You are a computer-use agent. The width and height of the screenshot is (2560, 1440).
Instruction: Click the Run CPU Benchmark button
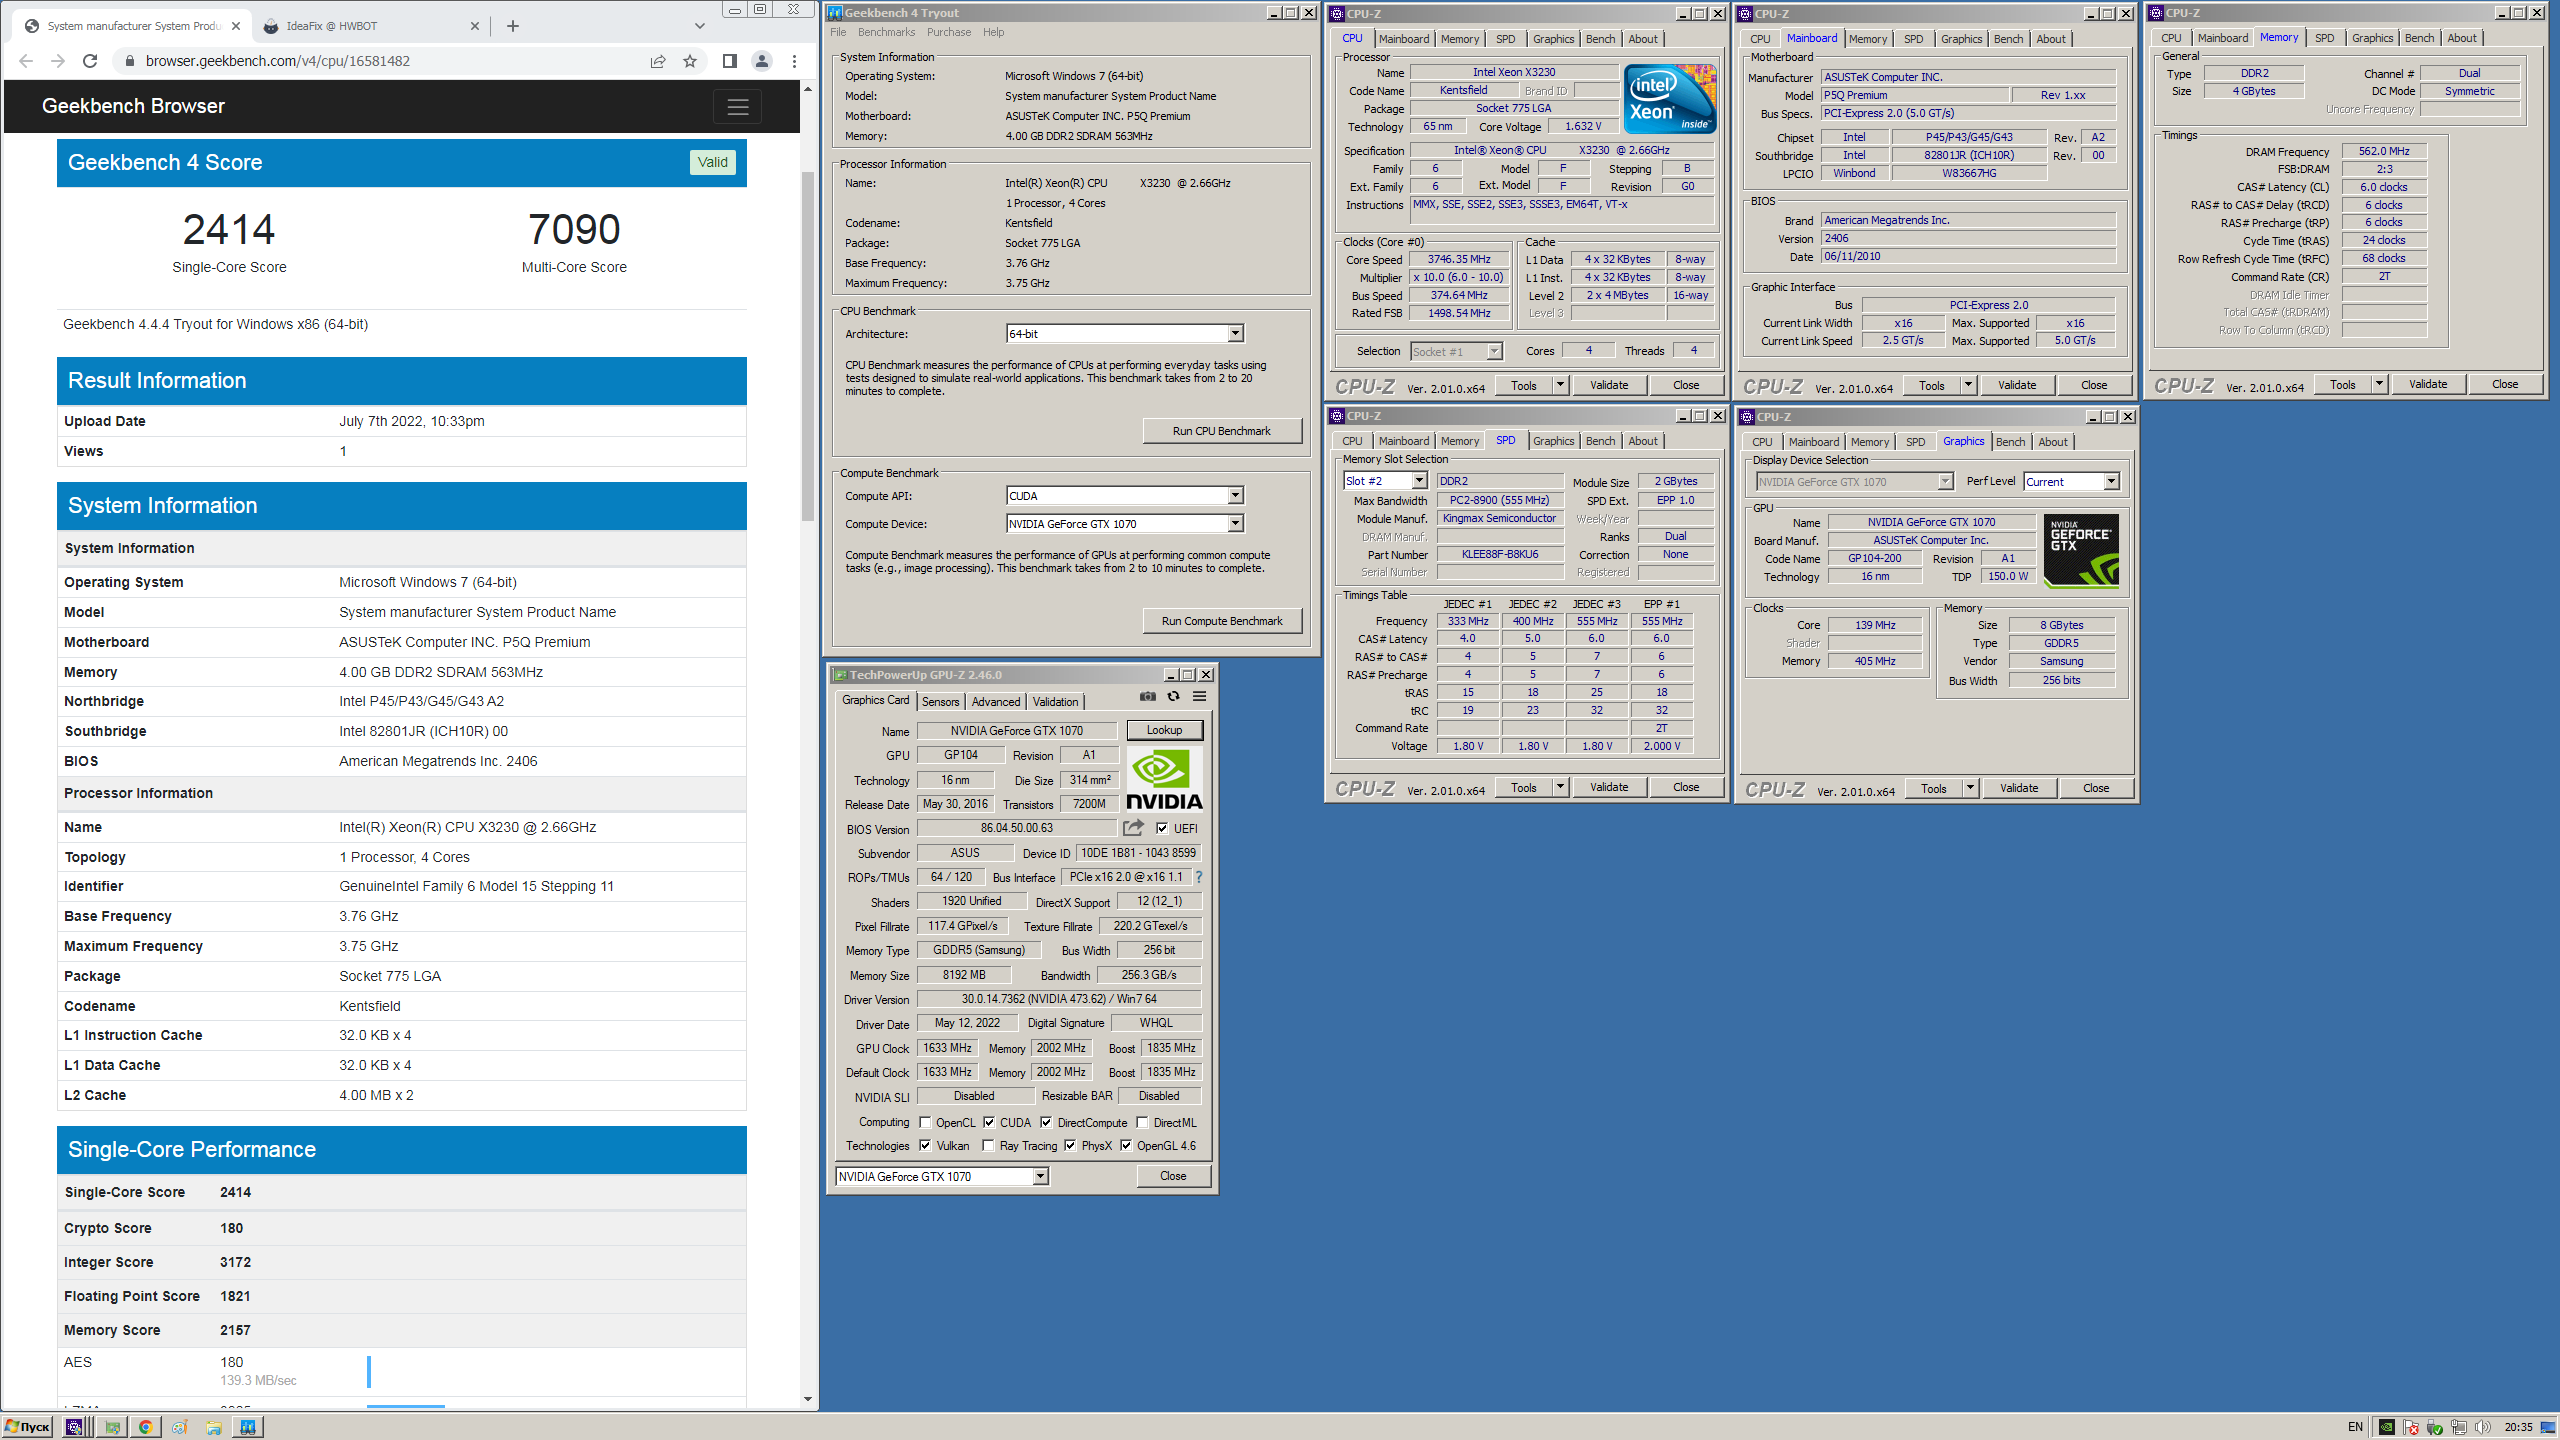tap(1221, 431)
